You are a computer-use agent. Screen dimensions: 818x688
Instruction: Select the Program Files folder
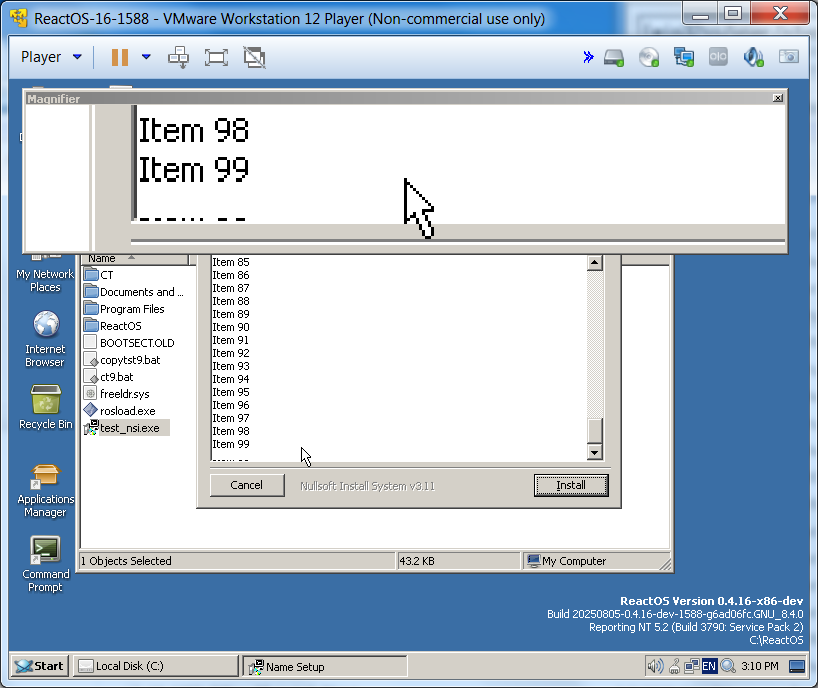point(124,309)
